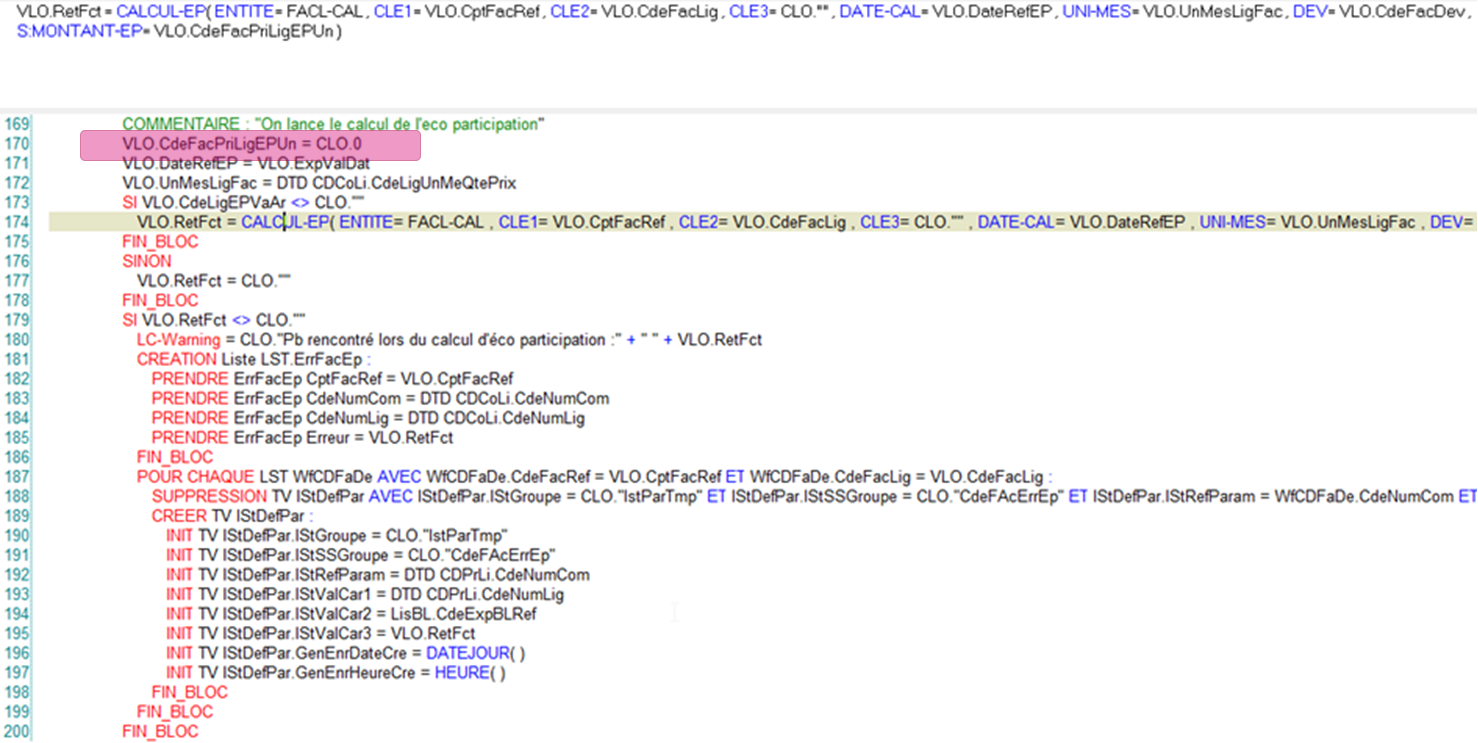Click POUR CHAQUE keyword on line 187
The width and height of the screenshot is (1478, 743).
[x=195, y=477]
